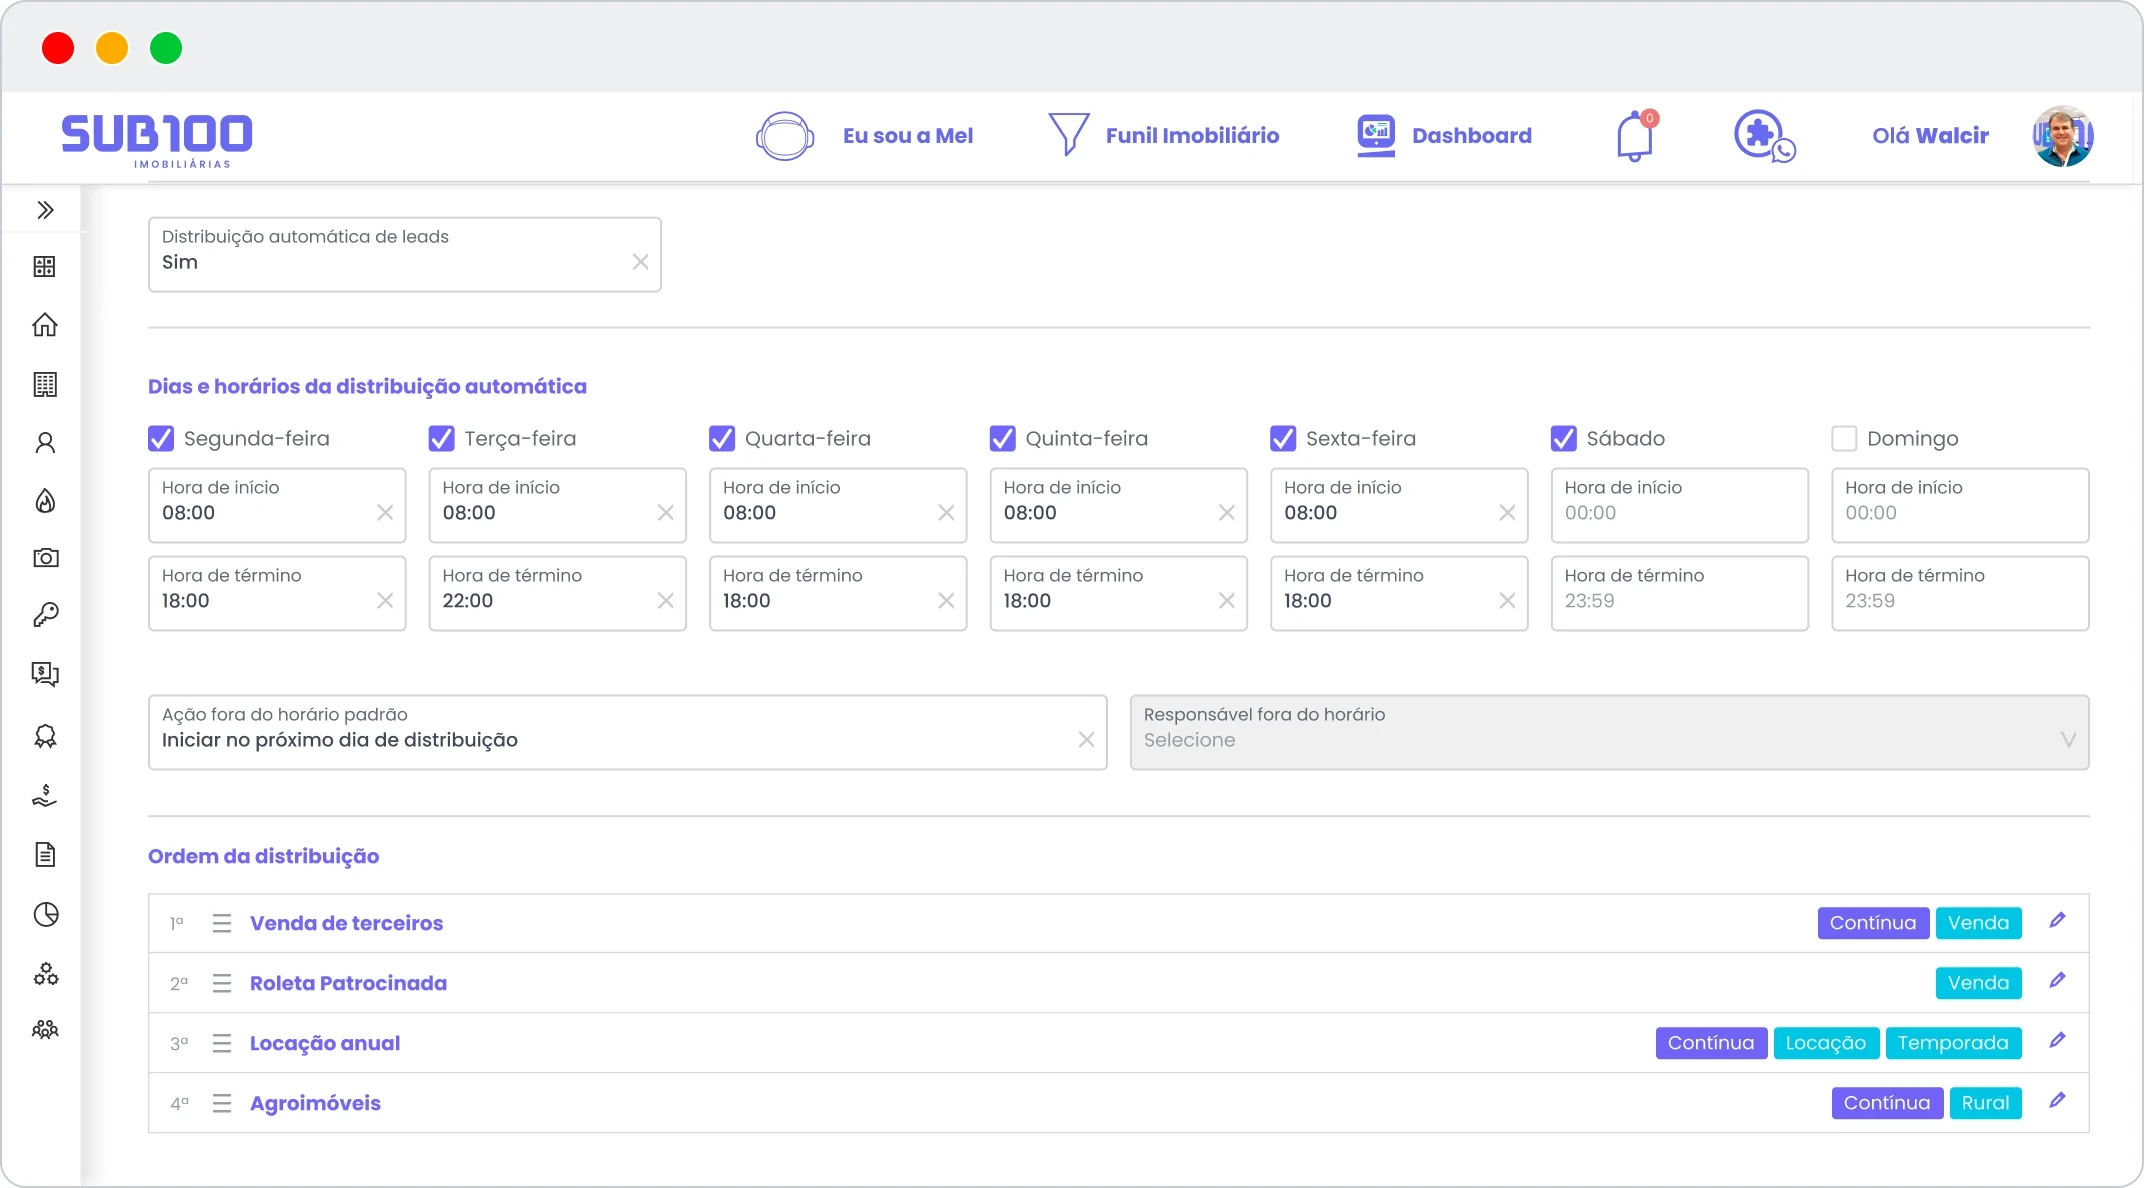This screenshot has height=1188, width=2144.
Task: Grab drag handle for Venda de terceiros
Action: click(222, 923)
